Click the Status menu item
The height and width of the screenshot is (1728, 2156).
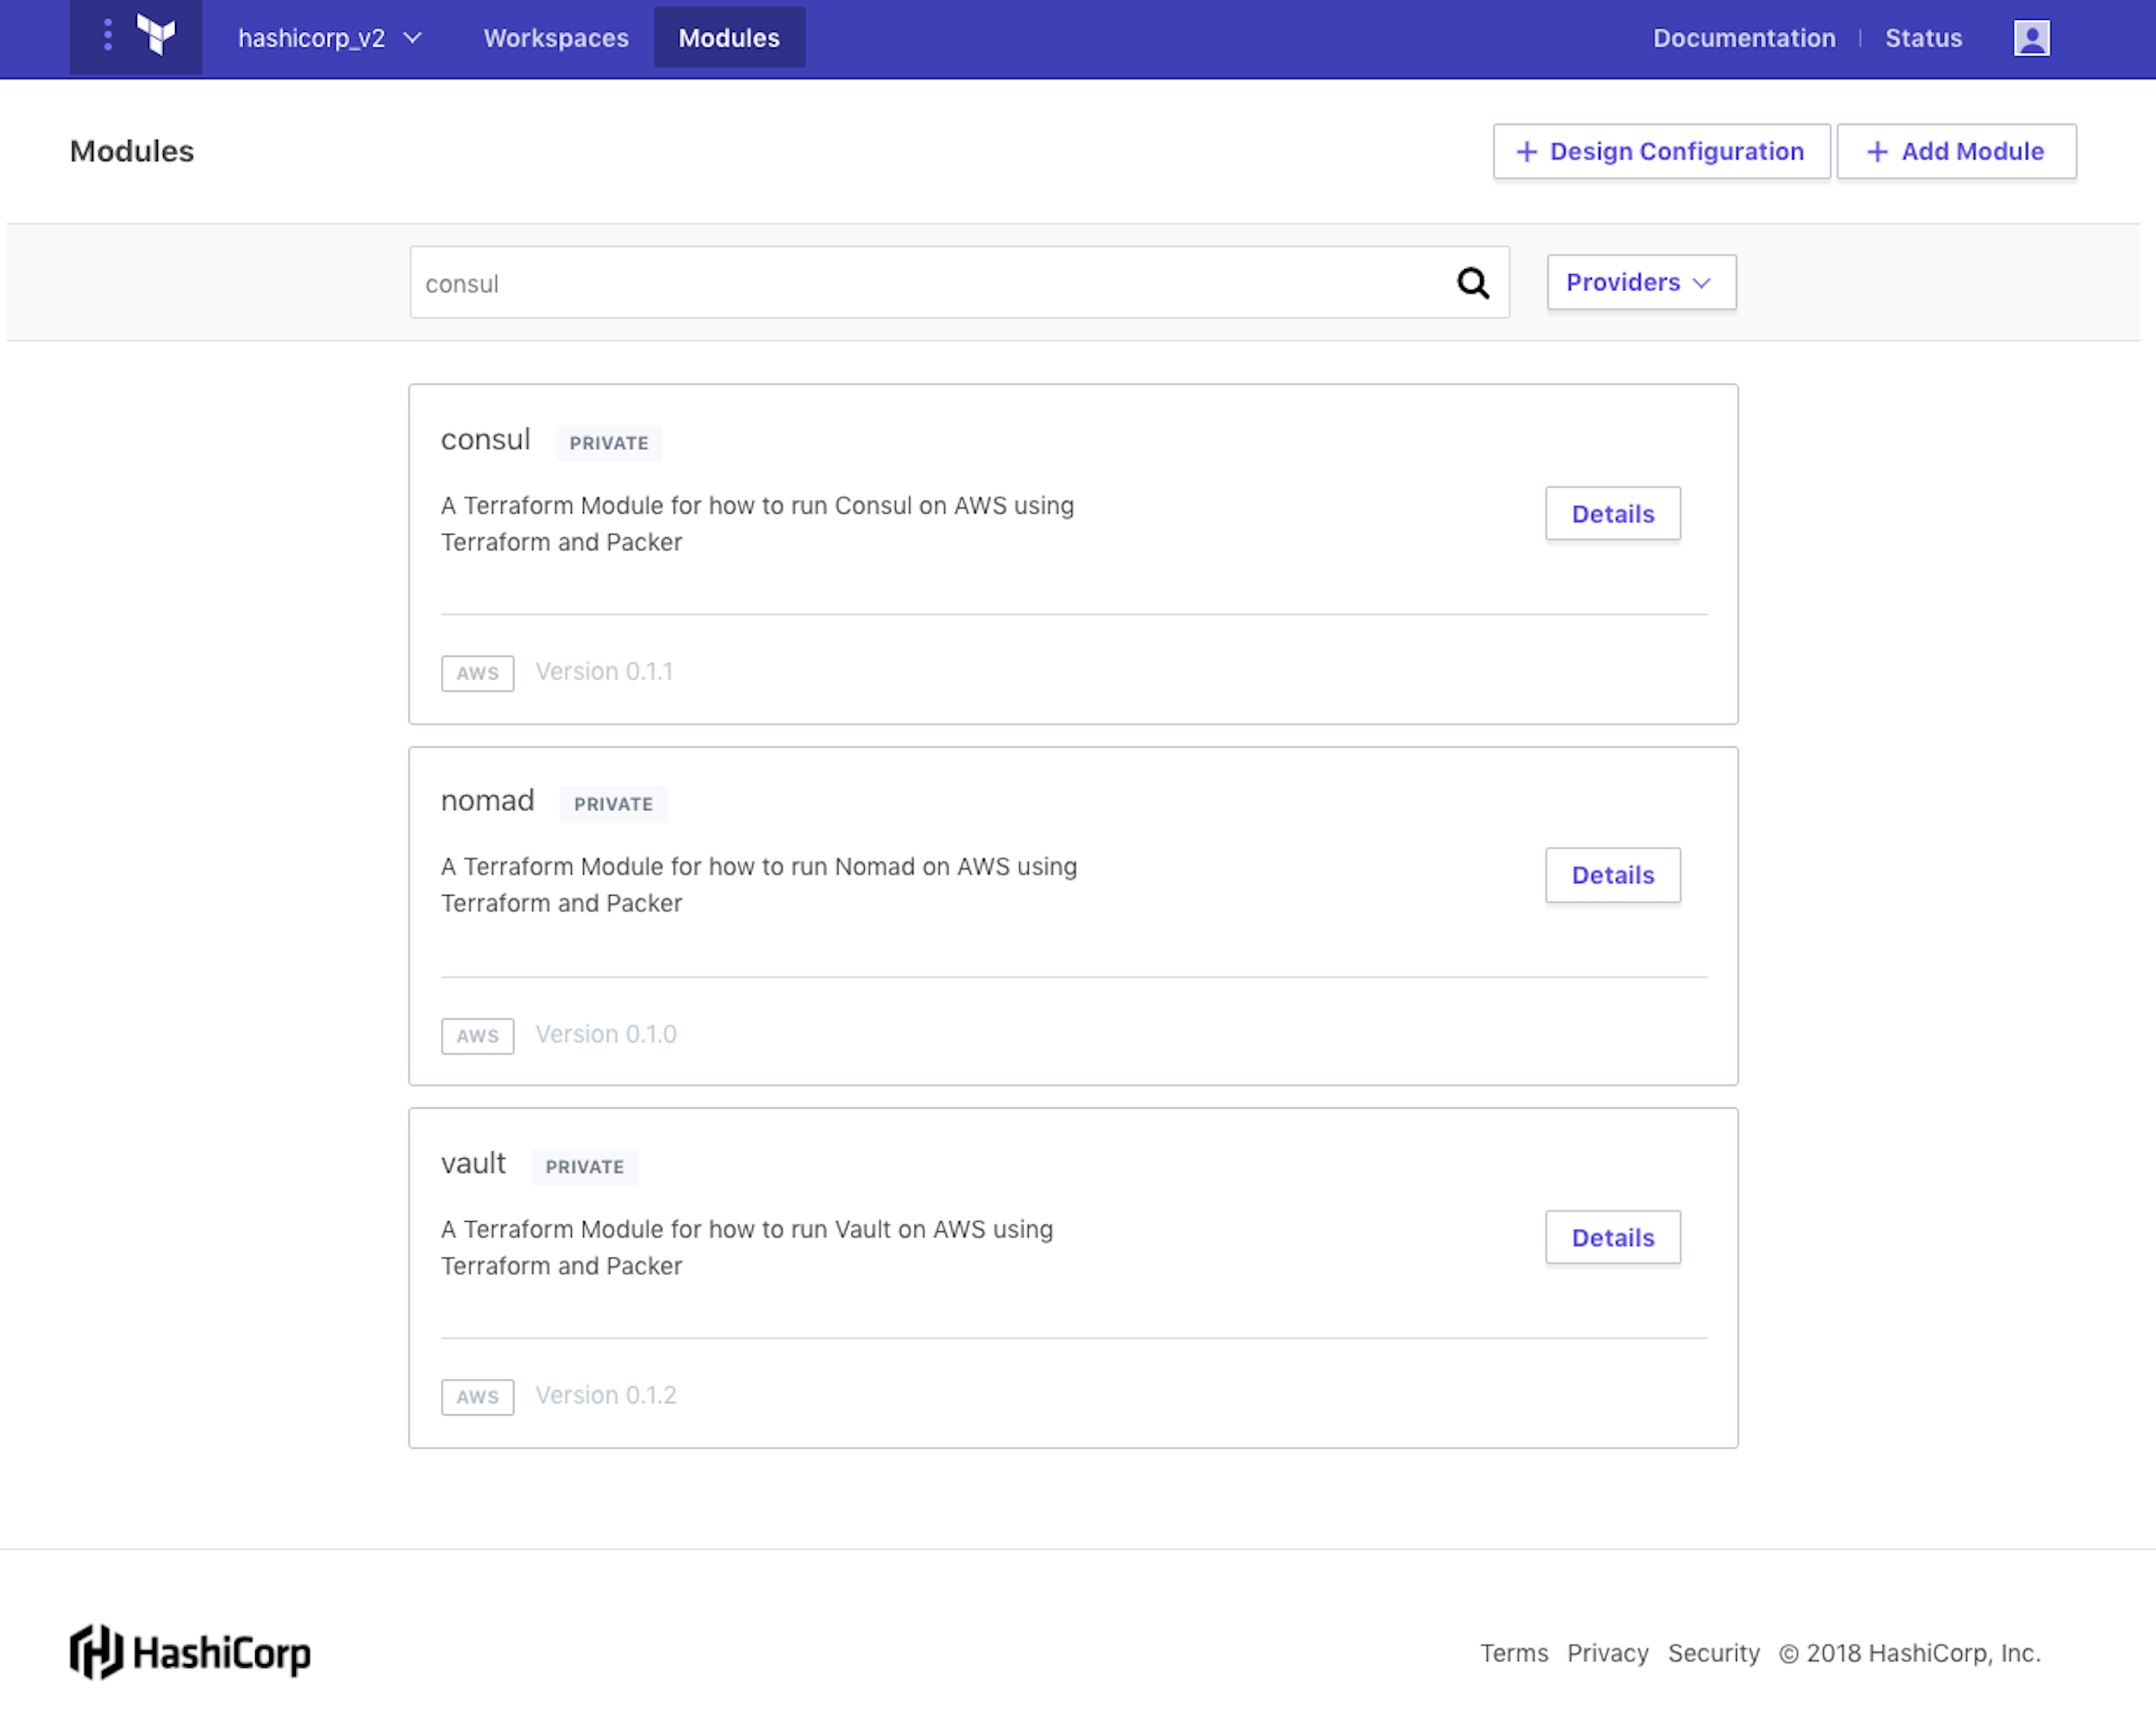[x=1922, y=38]
